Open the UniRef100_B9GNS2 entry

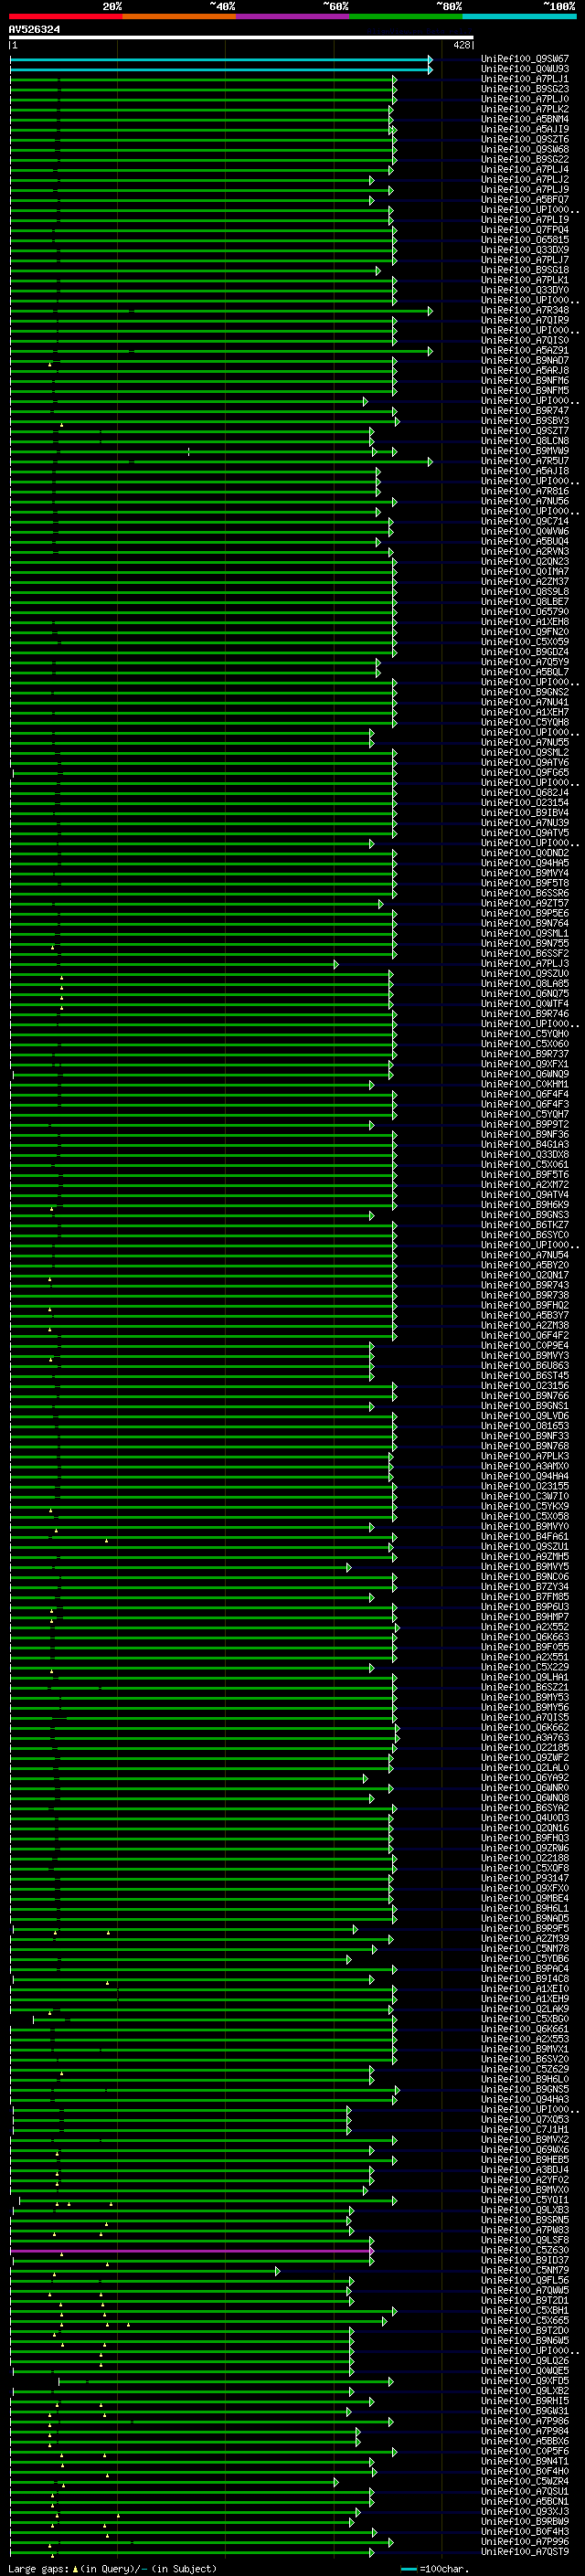pos(525,693)
